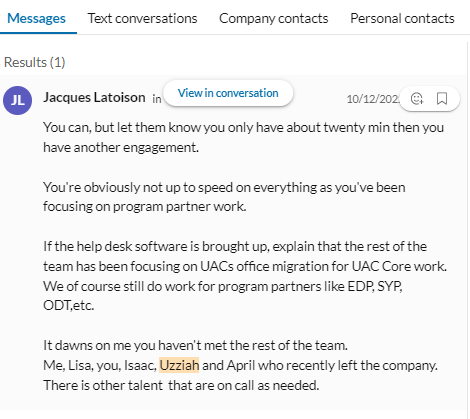The height and width of the screenshot is (419, 470).
Task: Click the JL avatar circle
Action: coord(18,100)
